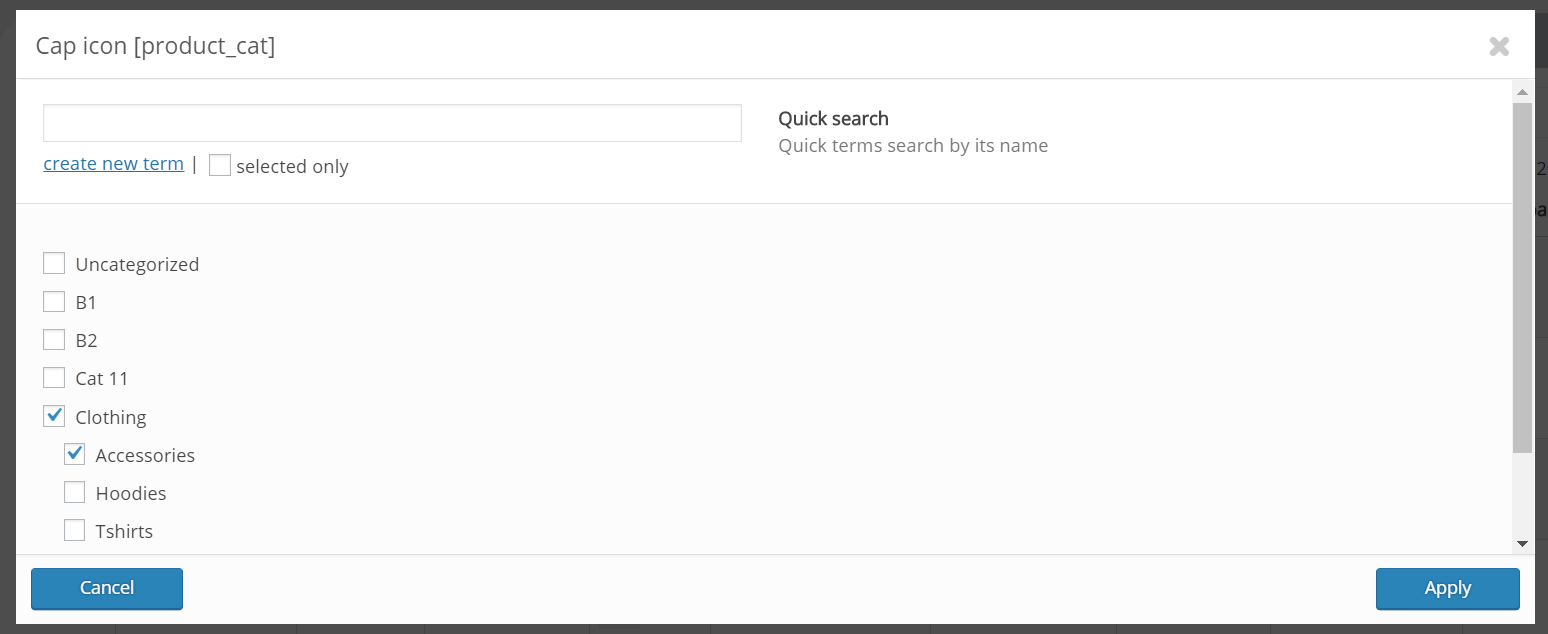The width and height of the screenshot is (1548, 634).
Task: Click the Clothing label text
Action: 111,417
